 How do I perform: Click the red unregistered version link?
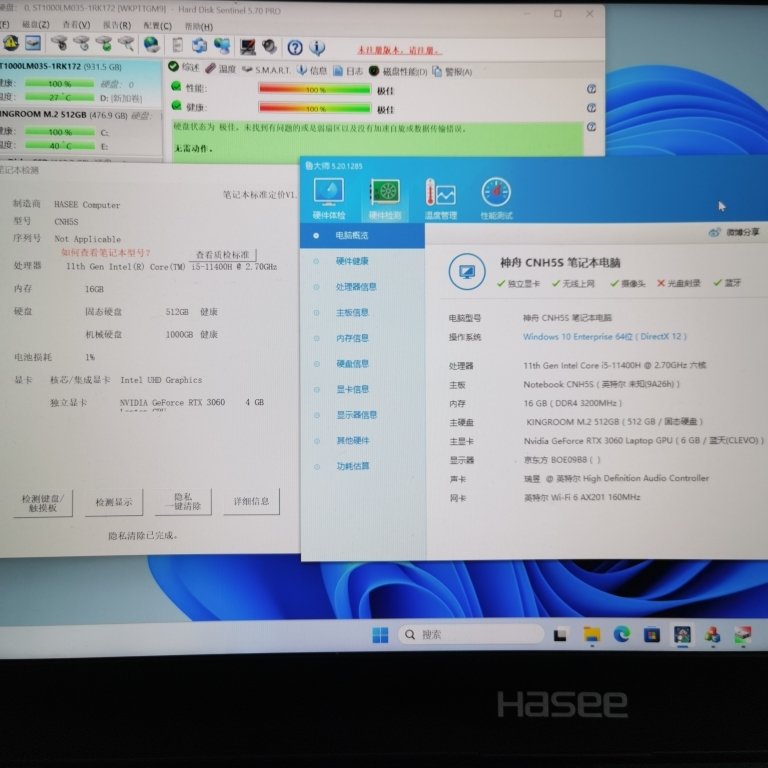[399, 50]
